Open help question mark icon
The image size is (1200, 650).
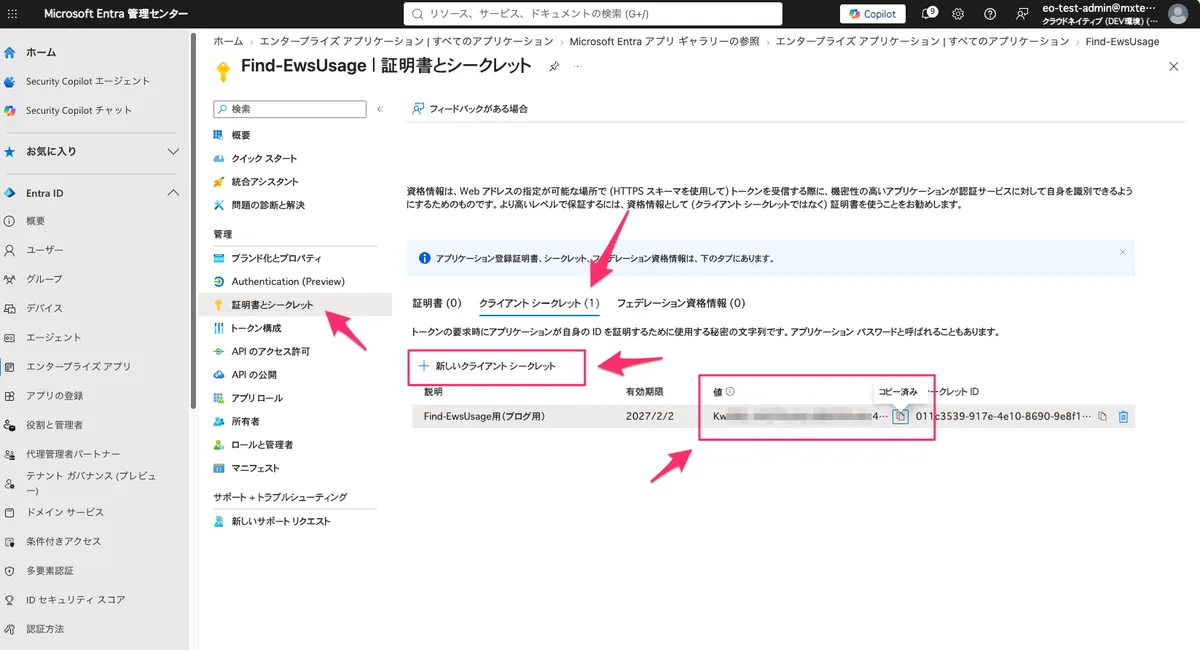click(x=990, y=14)
